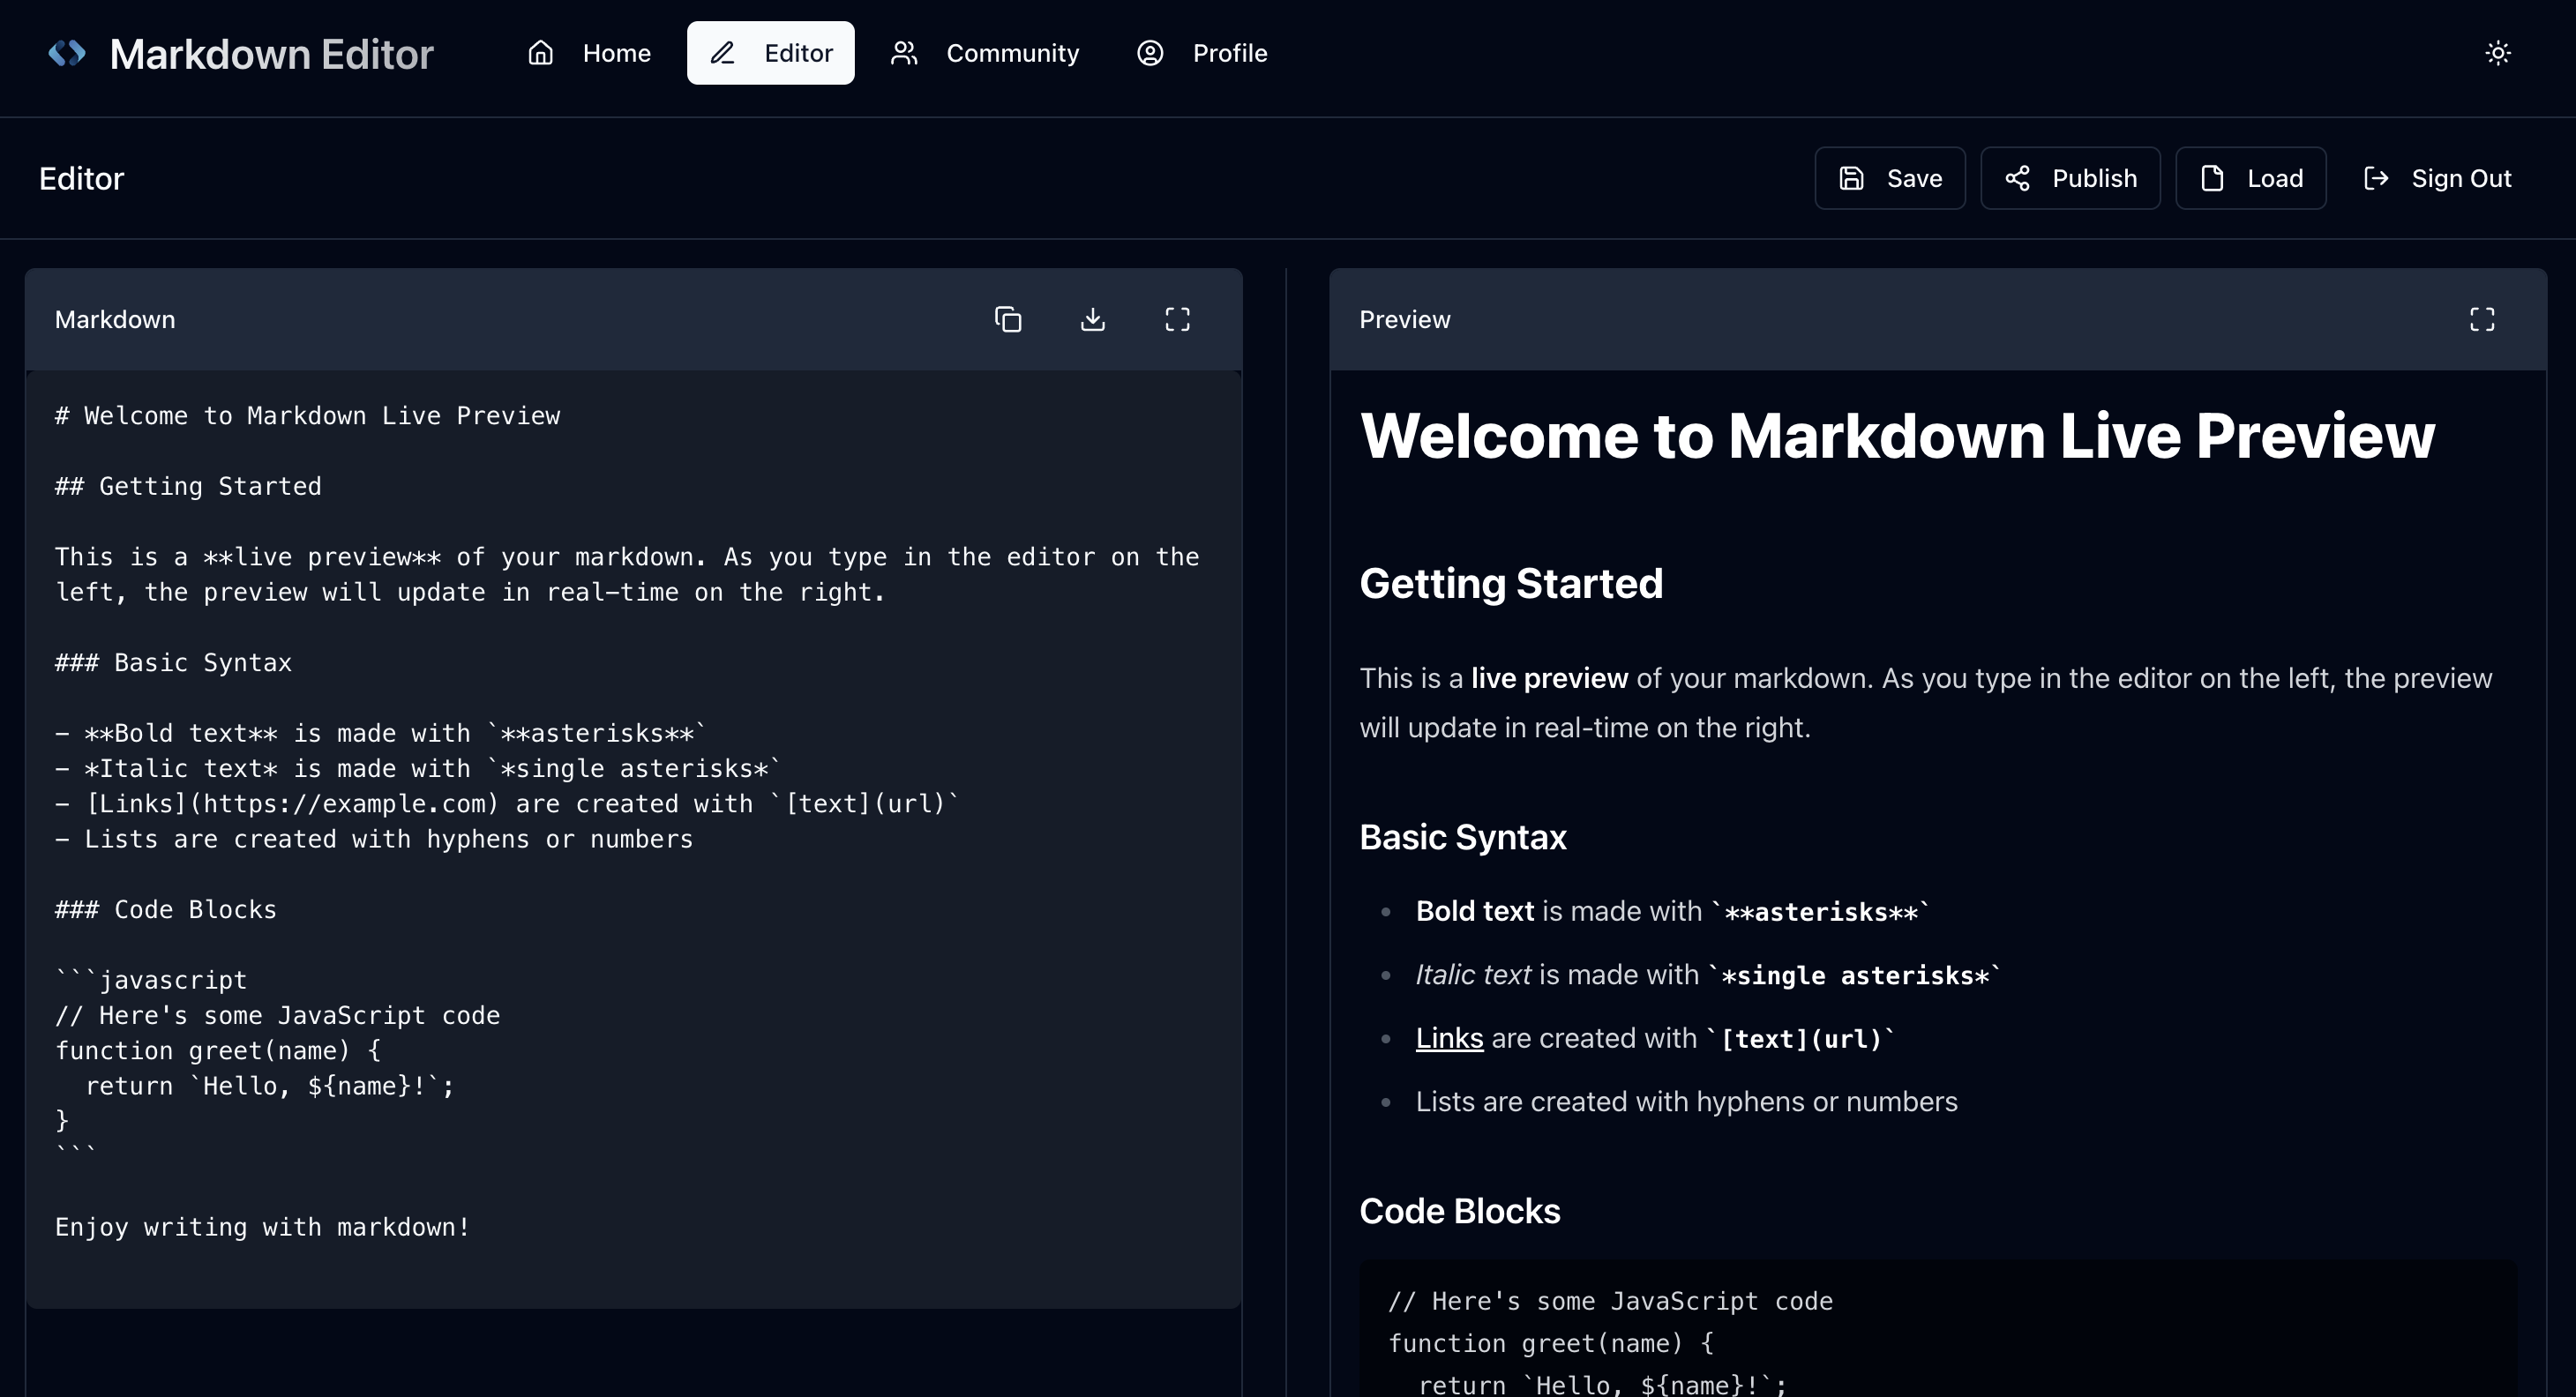Click the 'Getting Started' preview heading

1511,583
